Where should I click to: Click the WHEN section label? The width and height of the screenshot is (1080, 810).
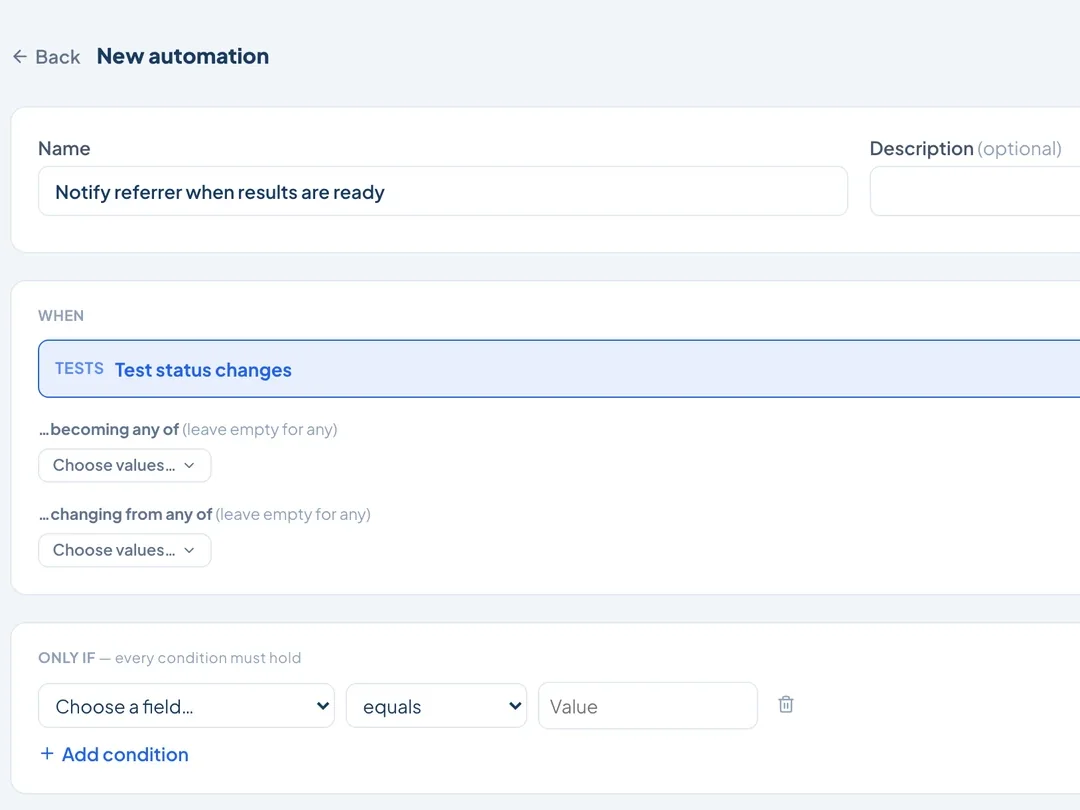61,315
